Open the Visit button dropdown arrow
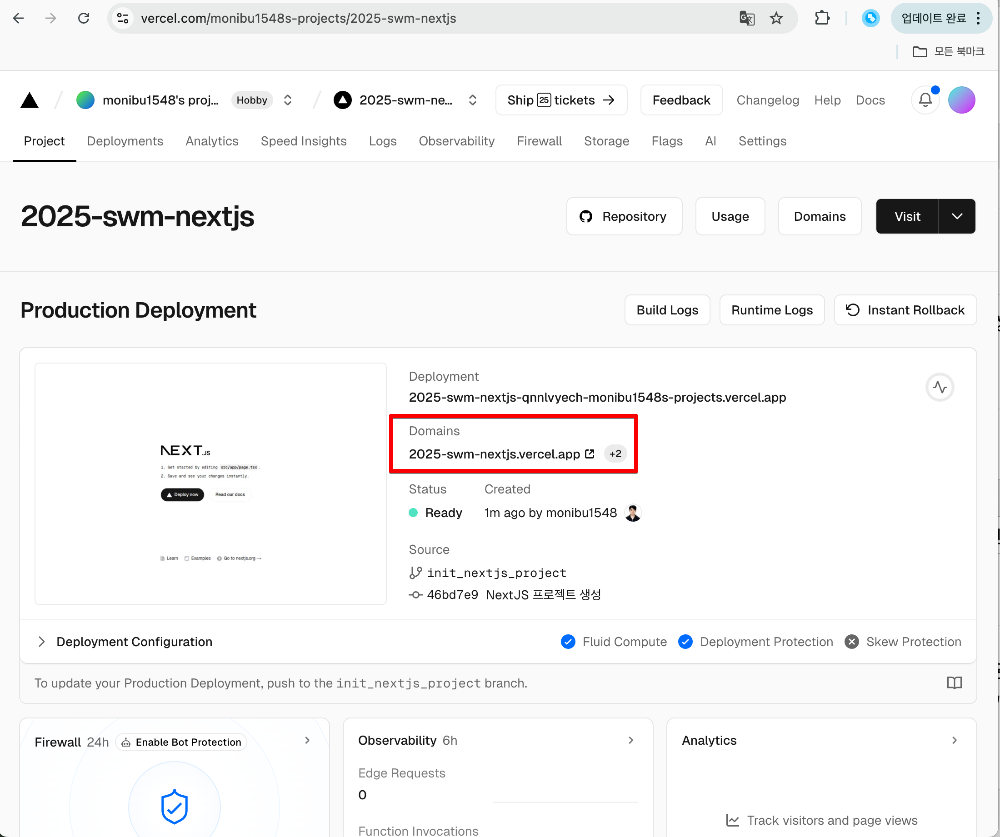The width and height of the screenshot is (1000, 837). 957,216
